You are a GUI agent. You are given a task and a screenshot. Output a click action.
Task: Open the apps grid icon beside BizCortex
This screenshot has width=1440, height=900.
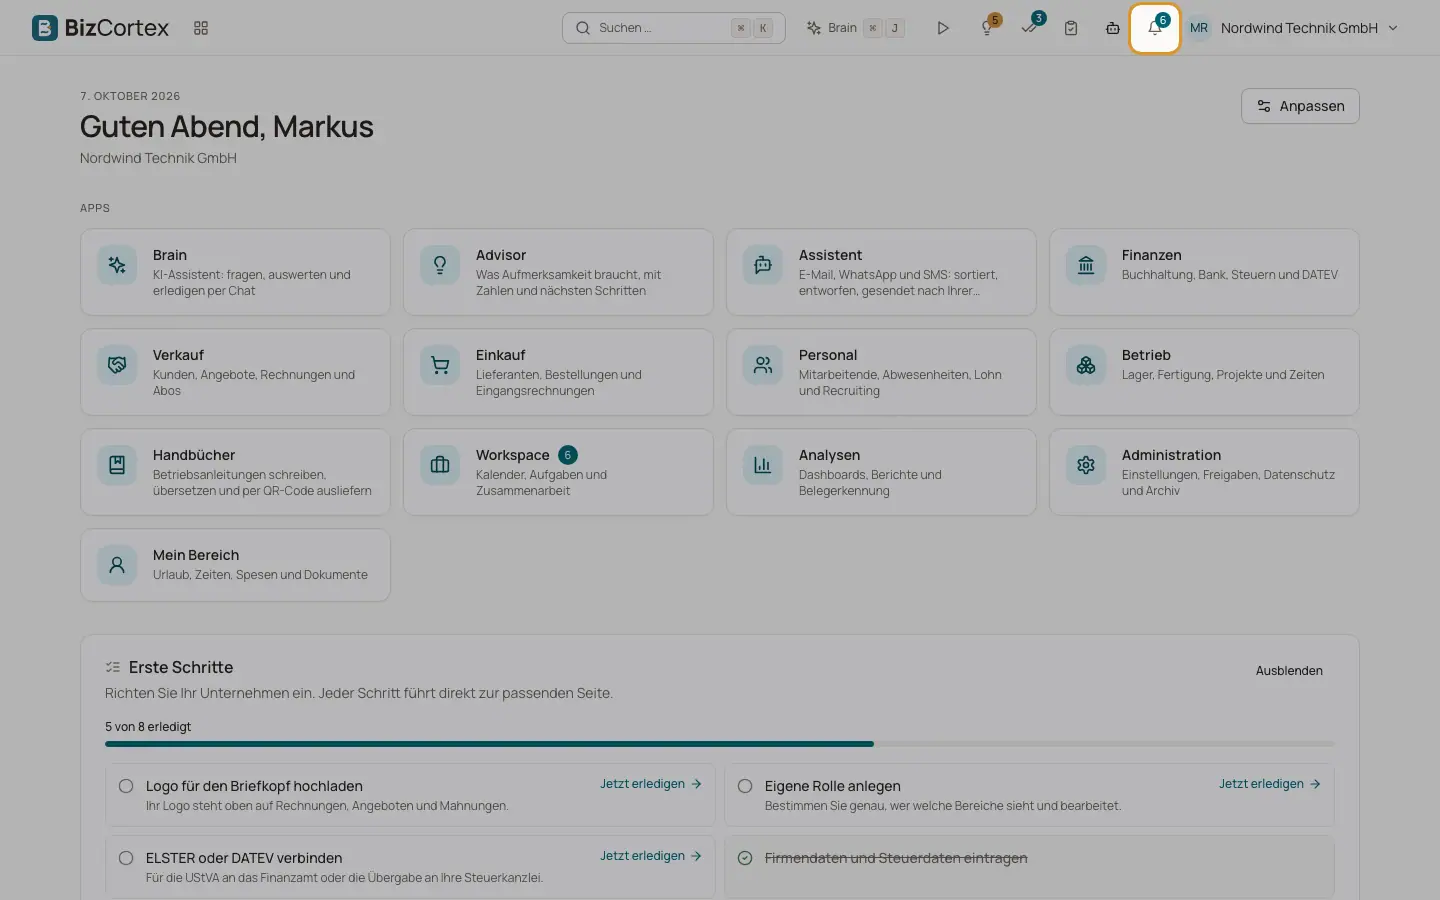click(201, 28)
